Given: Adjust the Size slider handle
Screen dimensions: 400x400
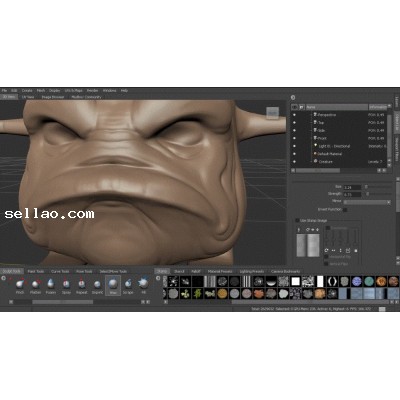Looking at the screenshot, I should [x=366, y=187].
